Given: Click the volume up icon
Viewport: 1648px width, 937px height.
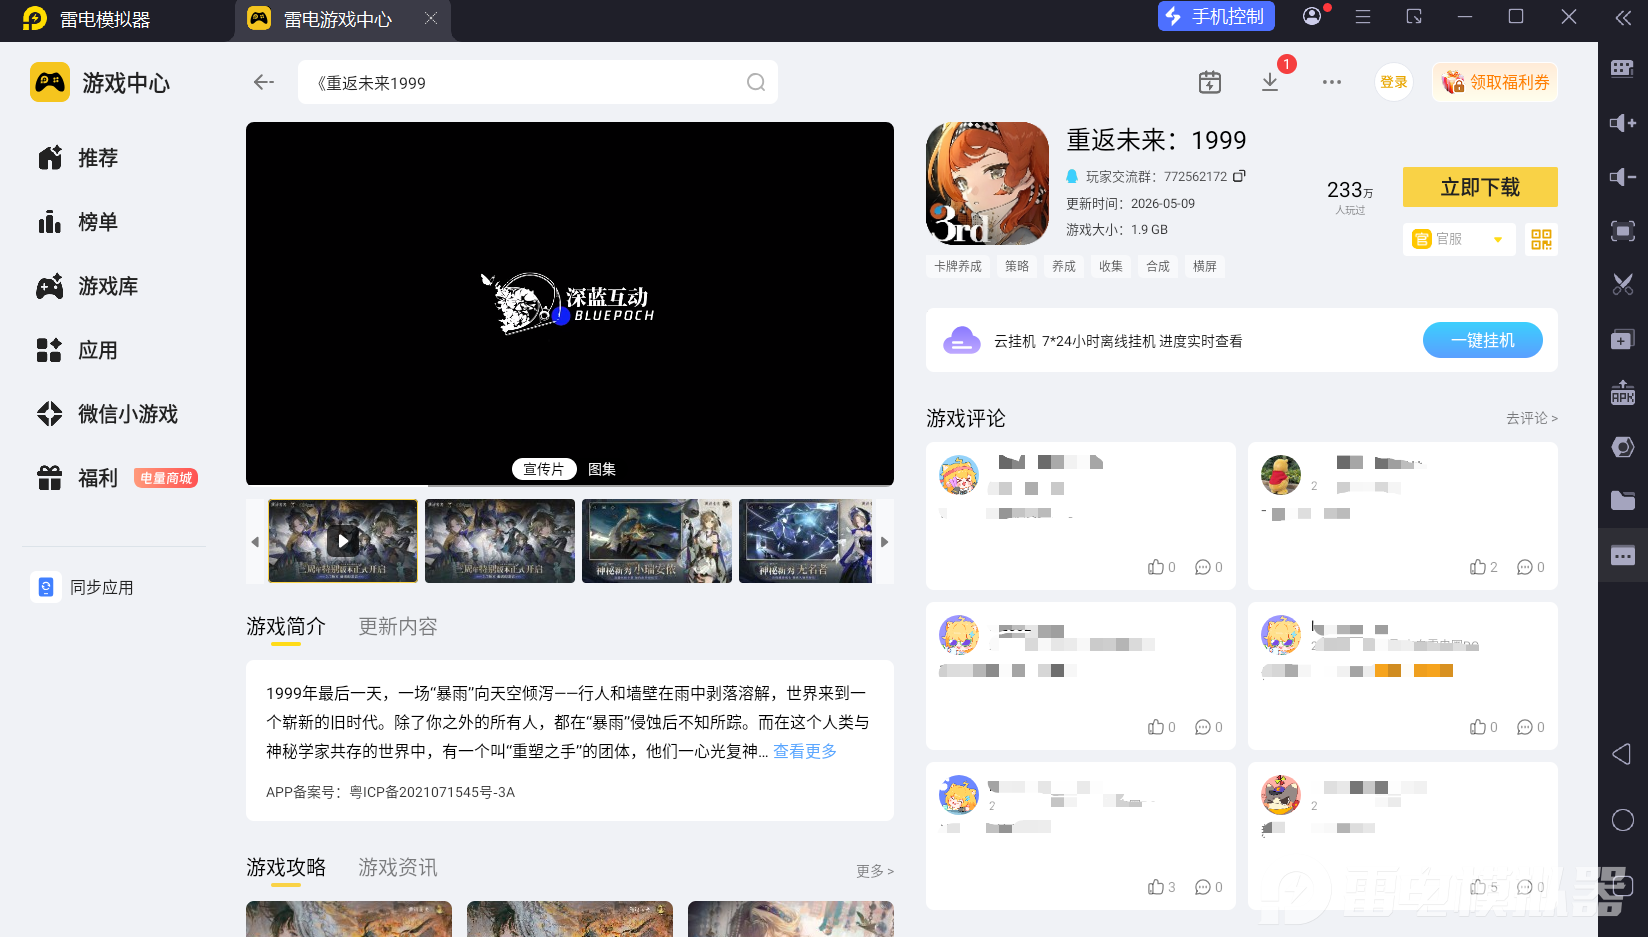Looking at the screenshot, I should (1623, 122).
